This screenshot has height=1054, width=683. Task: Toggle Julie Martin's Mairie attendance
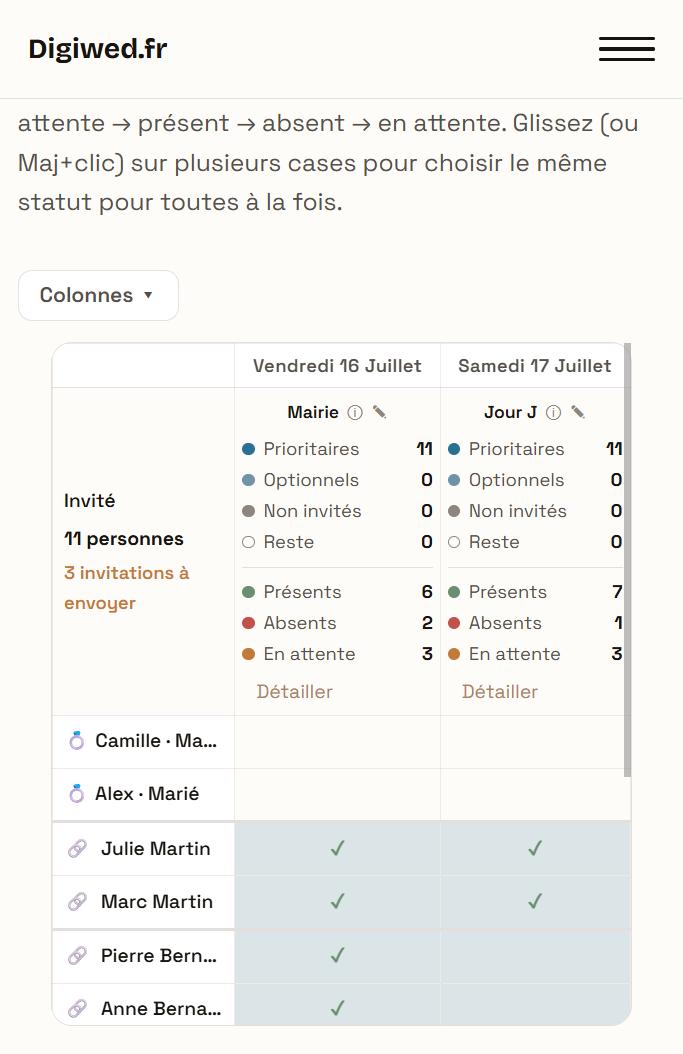pyautogui.click(x=337, y=848)
